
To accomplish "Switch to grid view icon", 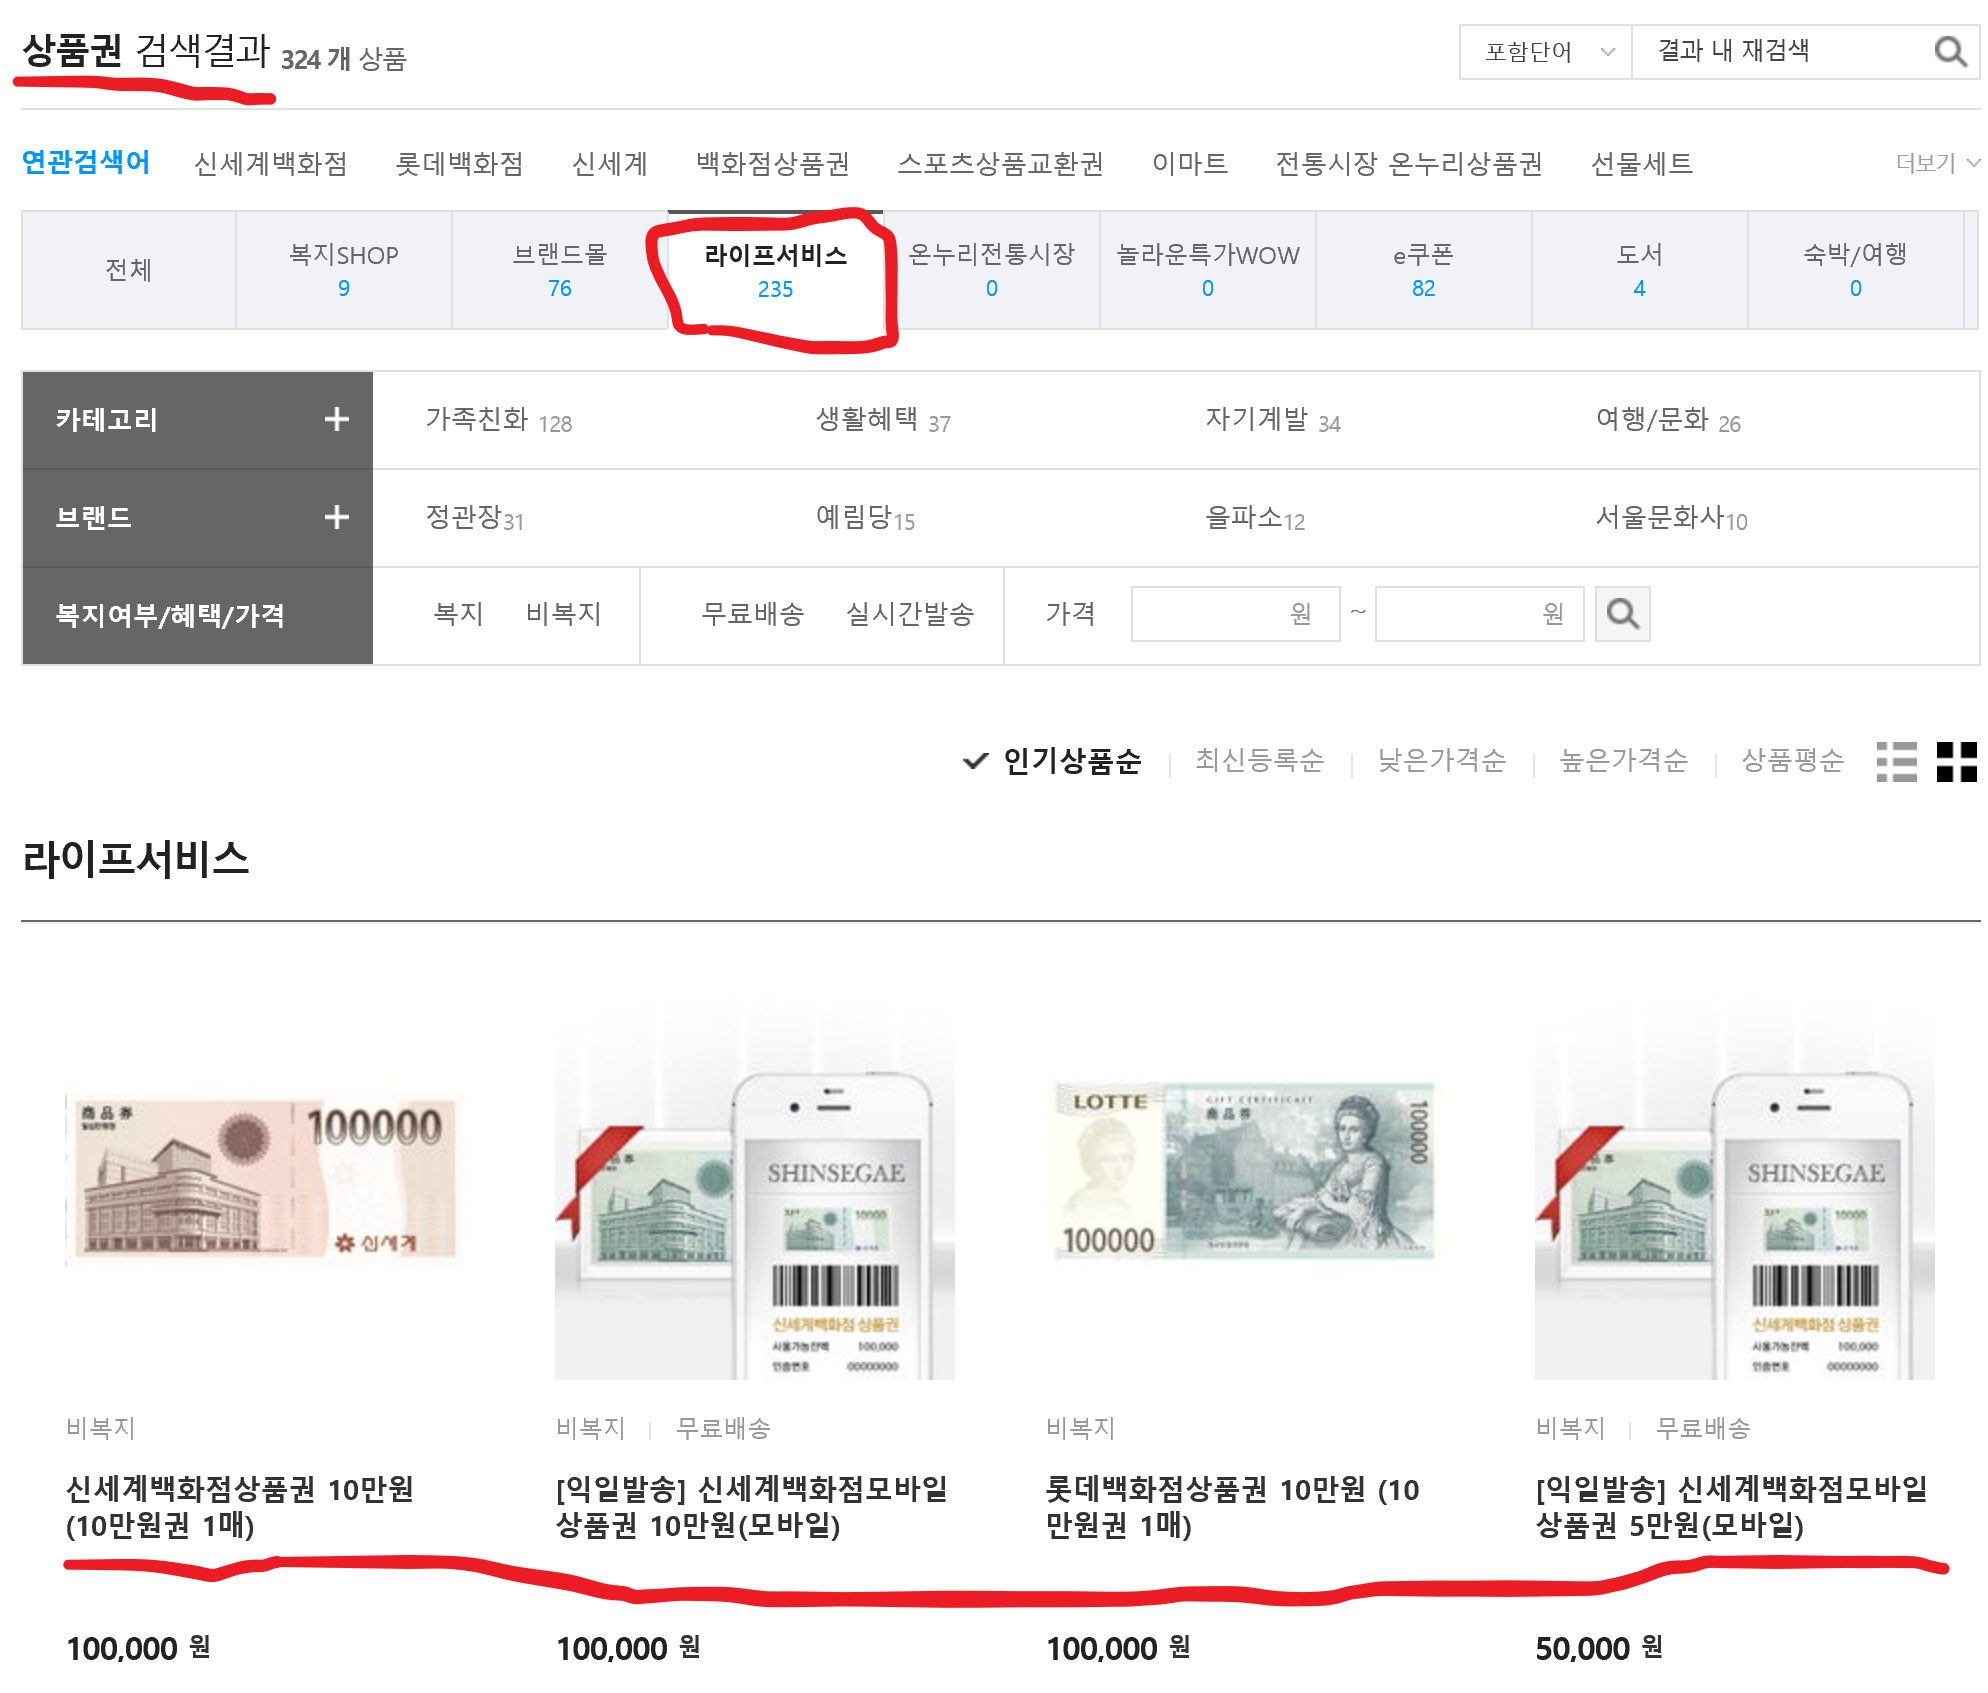I will [x=1956, y=761].
